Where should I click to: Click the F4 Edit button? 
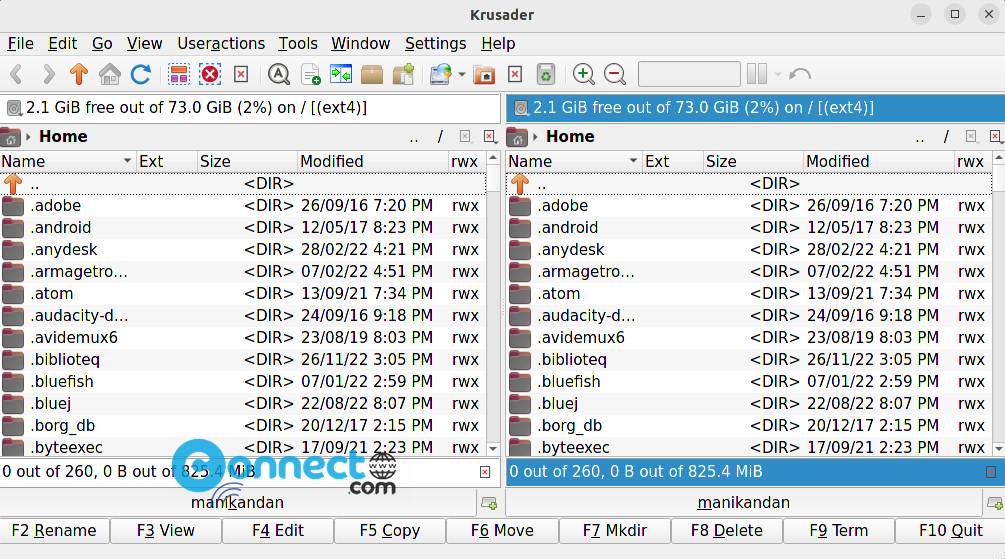click(278, 531)
